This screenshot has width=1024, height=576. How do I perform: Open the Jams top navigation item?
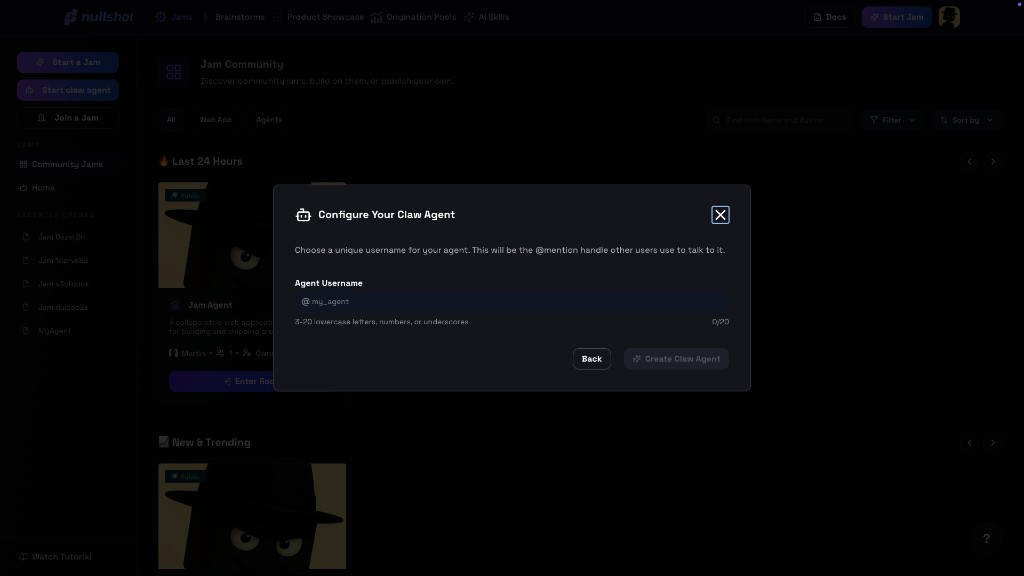[174, 17]
